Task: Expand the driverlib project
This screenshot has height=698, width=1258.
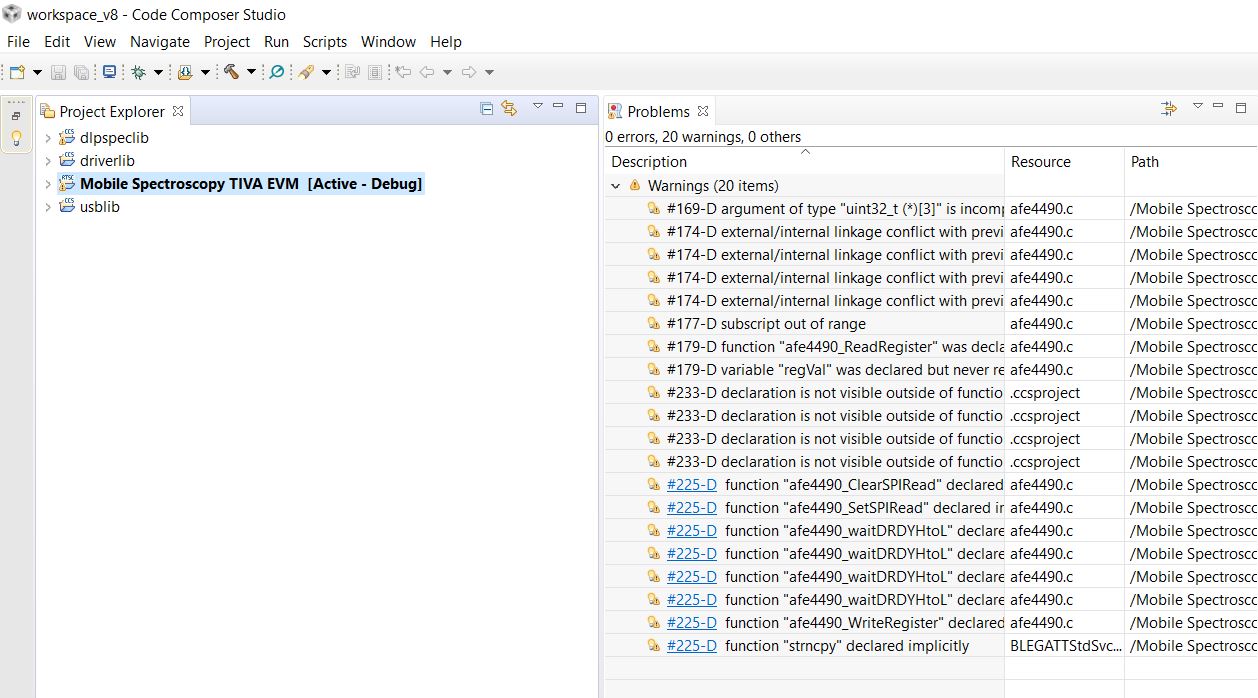Action: click(48, 161)
